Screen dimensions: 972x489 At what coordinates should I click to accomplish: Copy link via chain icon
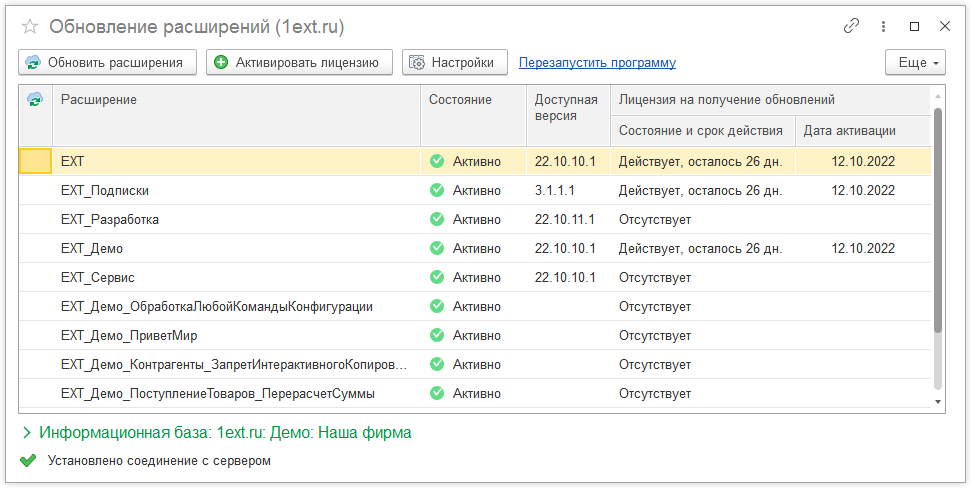(851, 26)
